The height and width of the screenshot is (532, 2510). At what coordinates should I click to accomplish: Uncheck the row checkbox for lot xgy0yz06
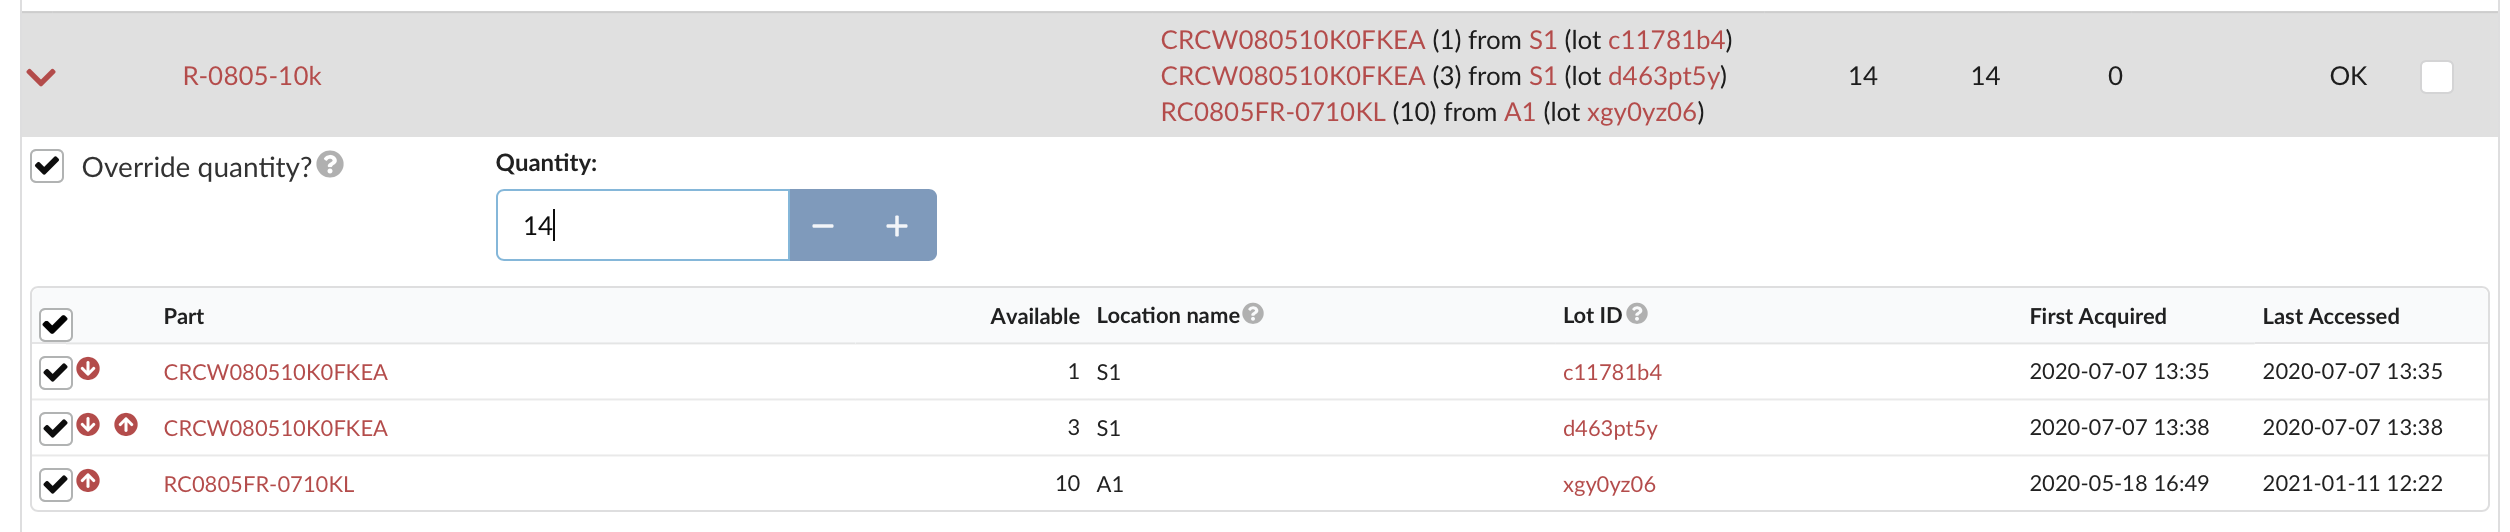[x=56, y=485]
